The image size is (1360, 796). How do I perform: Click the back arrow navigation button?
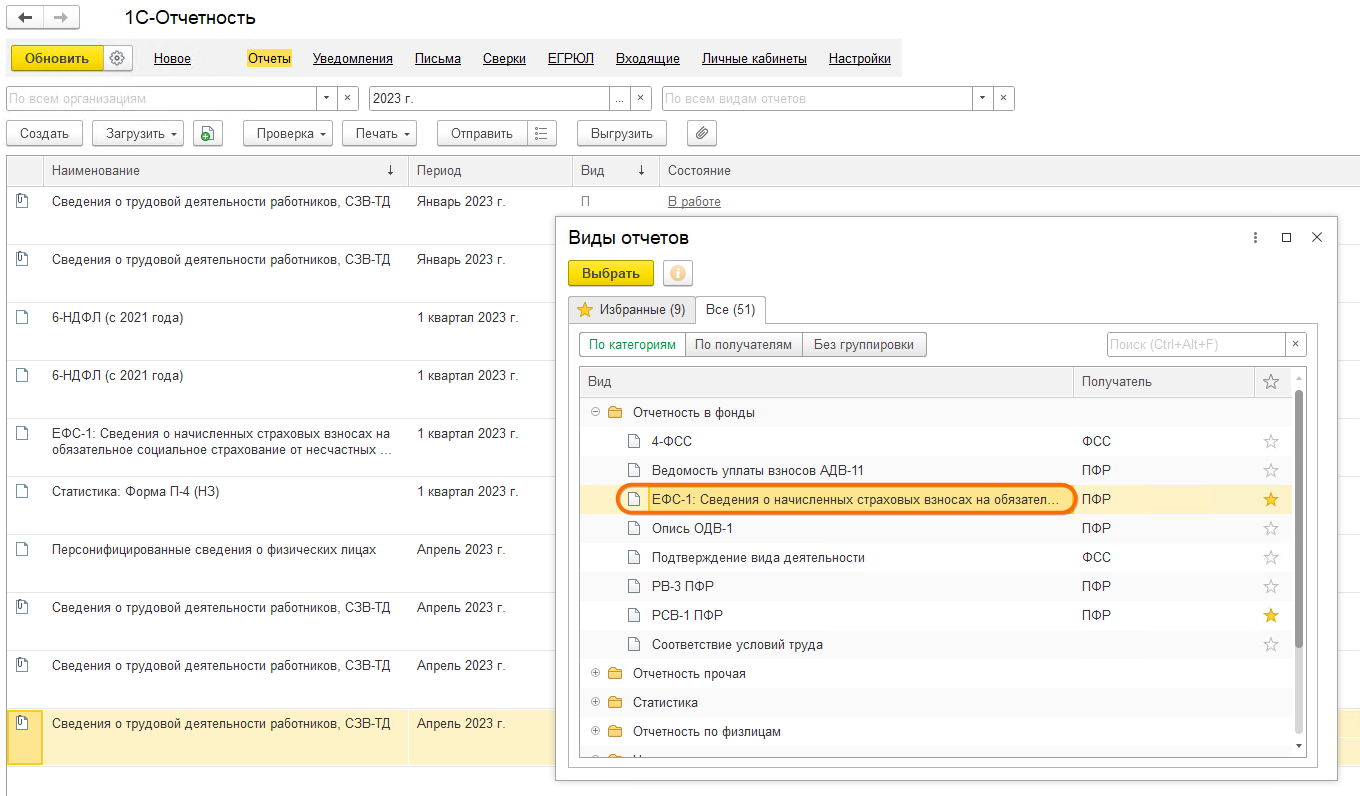[25, 18]
